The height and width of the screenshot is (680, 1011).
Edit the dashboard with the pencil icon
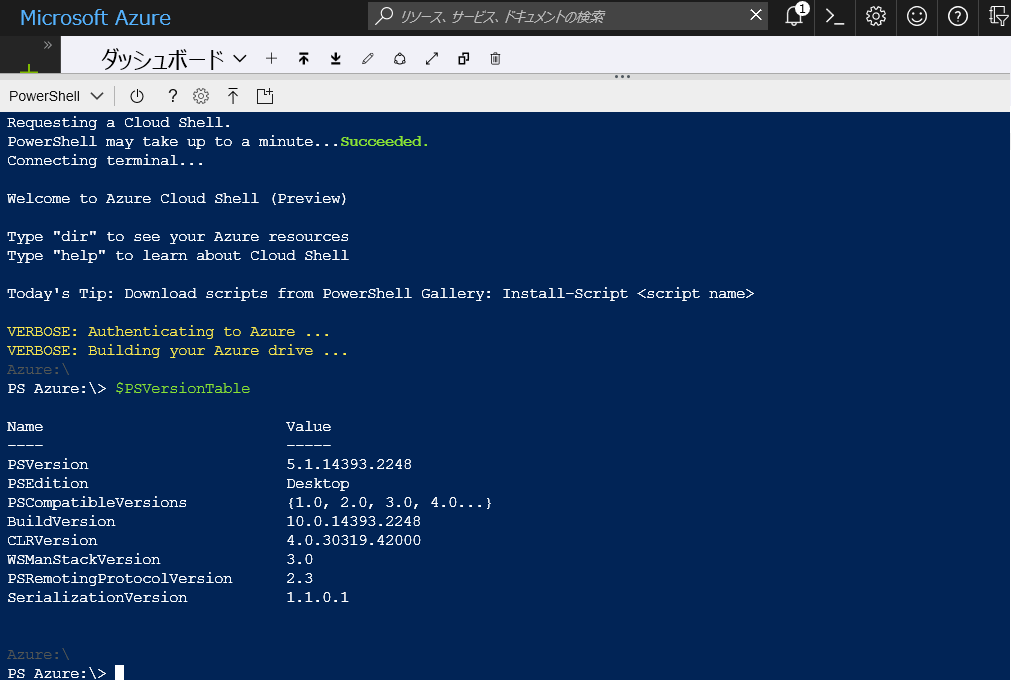[x=367, y=58]
